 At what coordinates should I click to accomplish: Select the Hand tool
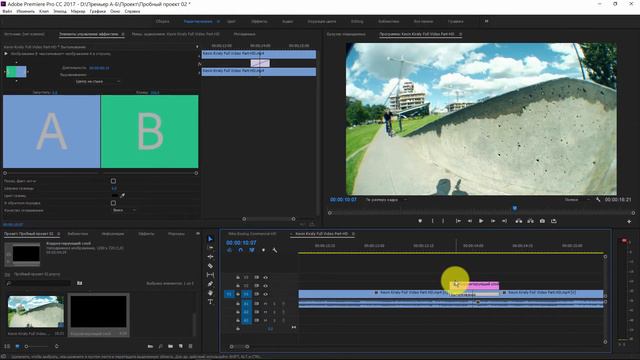click(210, 293)
